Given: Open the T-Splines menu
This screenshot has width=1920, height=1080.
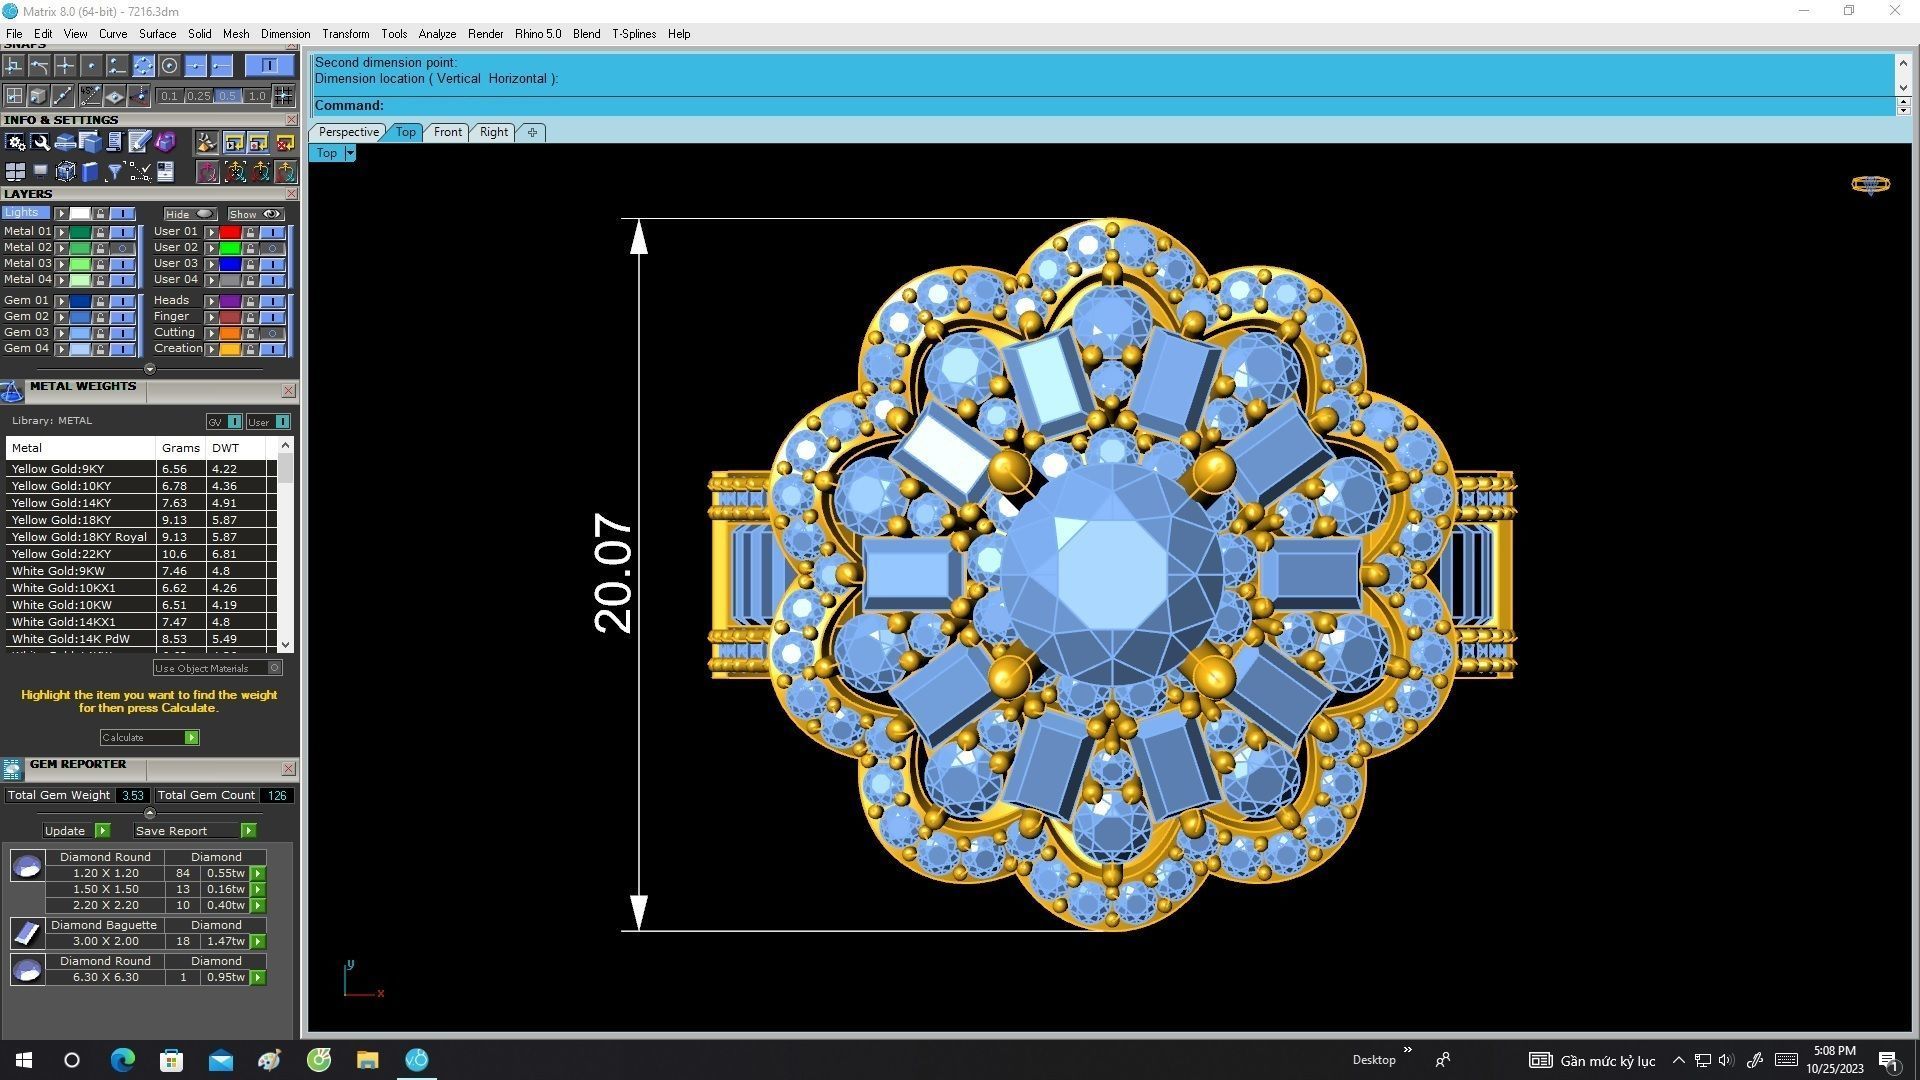Looking at the screenshot, I should tap(634, 34).
